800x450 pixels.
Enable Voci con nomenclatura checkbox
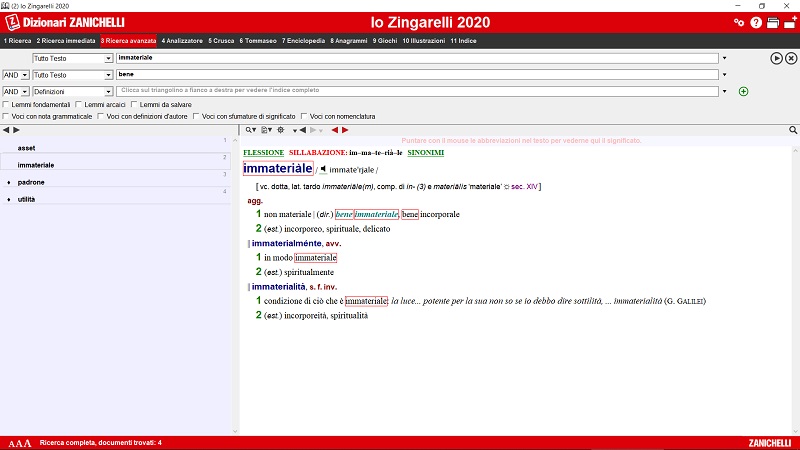click(x=304, y=116)
